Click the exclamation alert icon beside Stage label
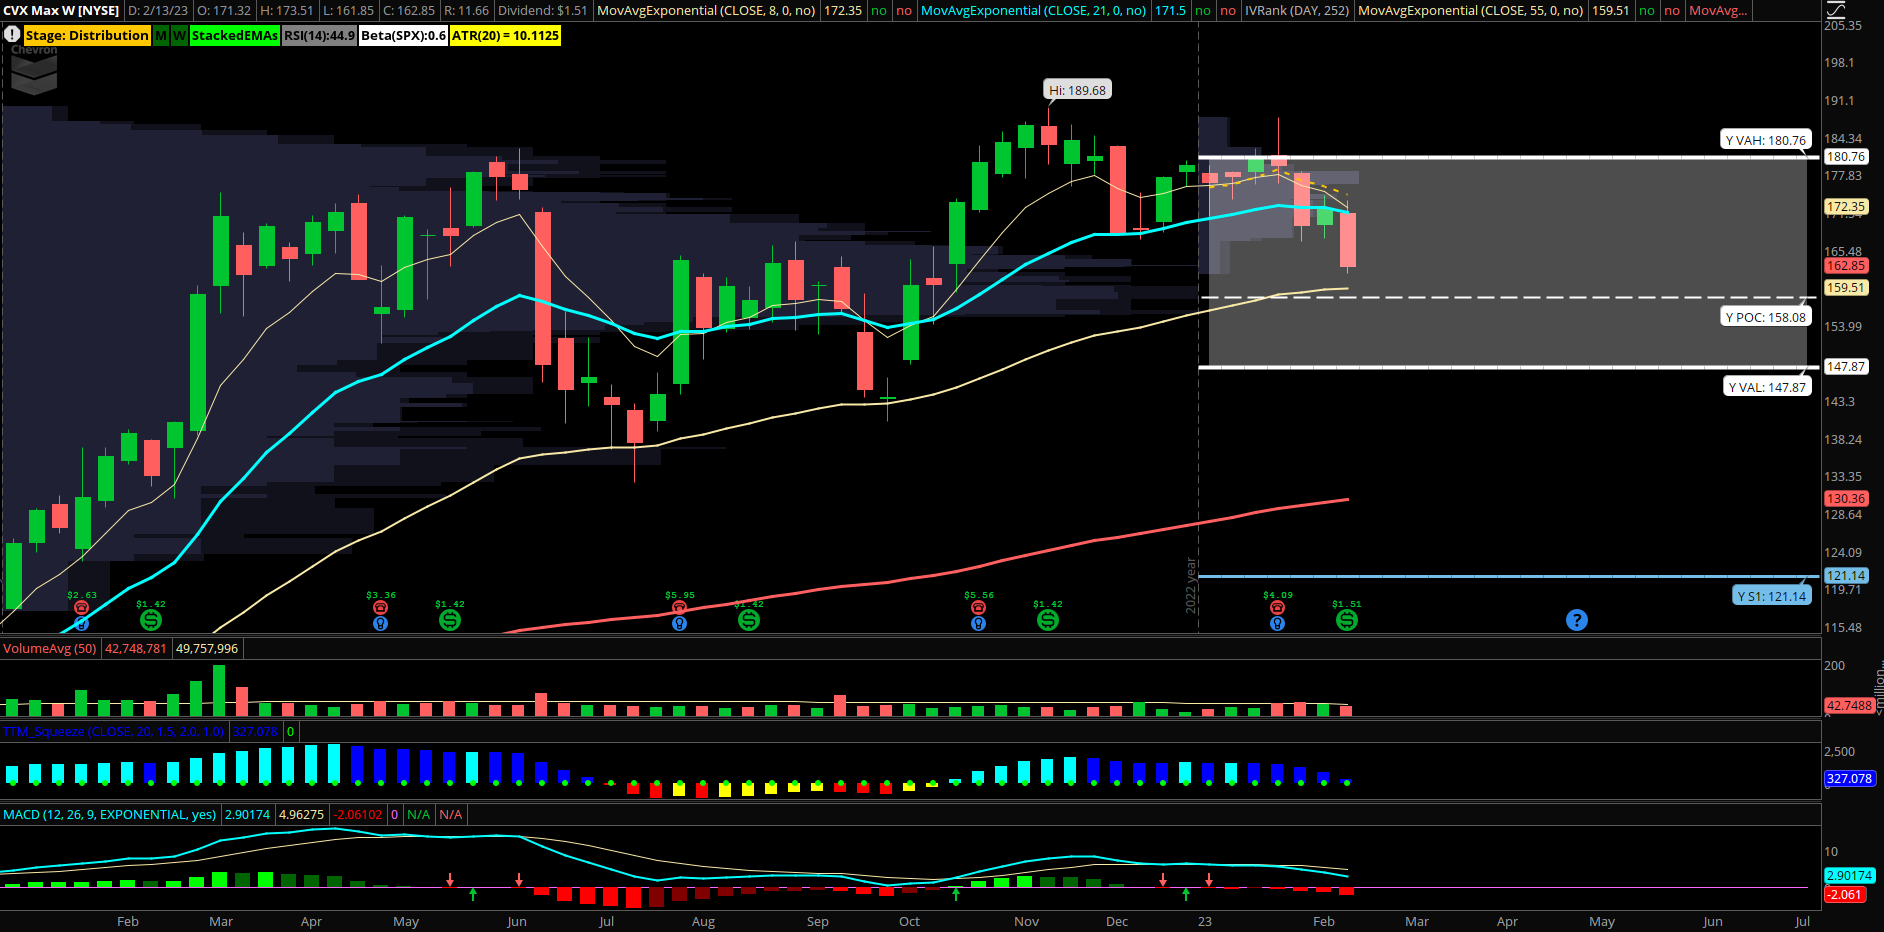Image resolution: width=1884 pixels, height=932 pixels. point(12,35)
